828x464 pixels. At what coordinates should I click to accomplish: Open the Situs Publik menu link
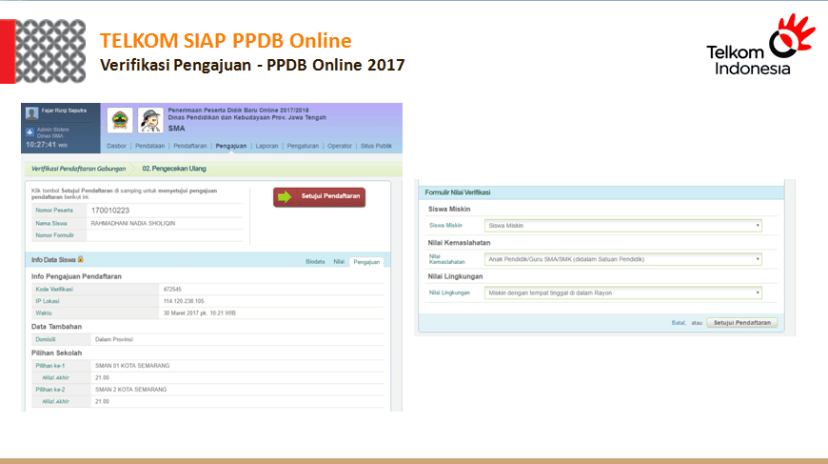pos(376,146)
